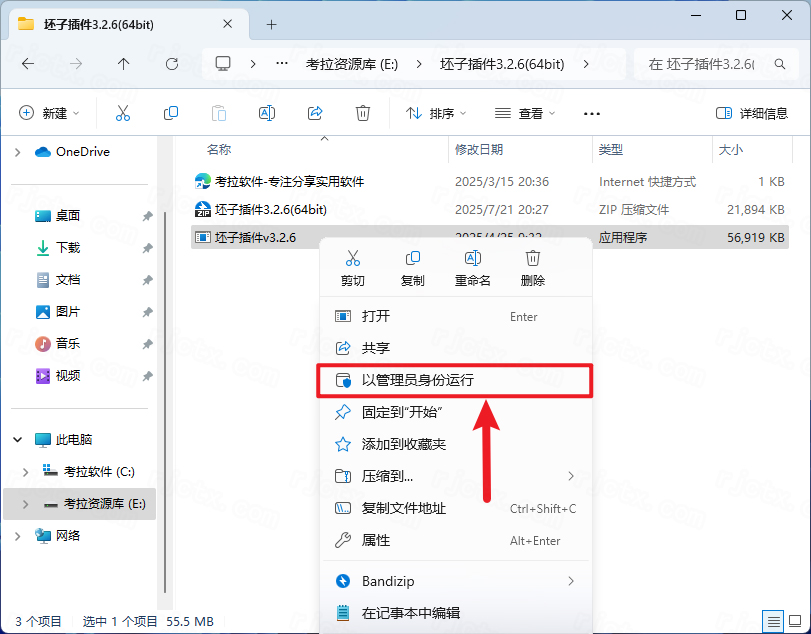Screen dimensions: 811x634
Task: Unpin 桌面 using its pin icon
Action: pos(147,216)
